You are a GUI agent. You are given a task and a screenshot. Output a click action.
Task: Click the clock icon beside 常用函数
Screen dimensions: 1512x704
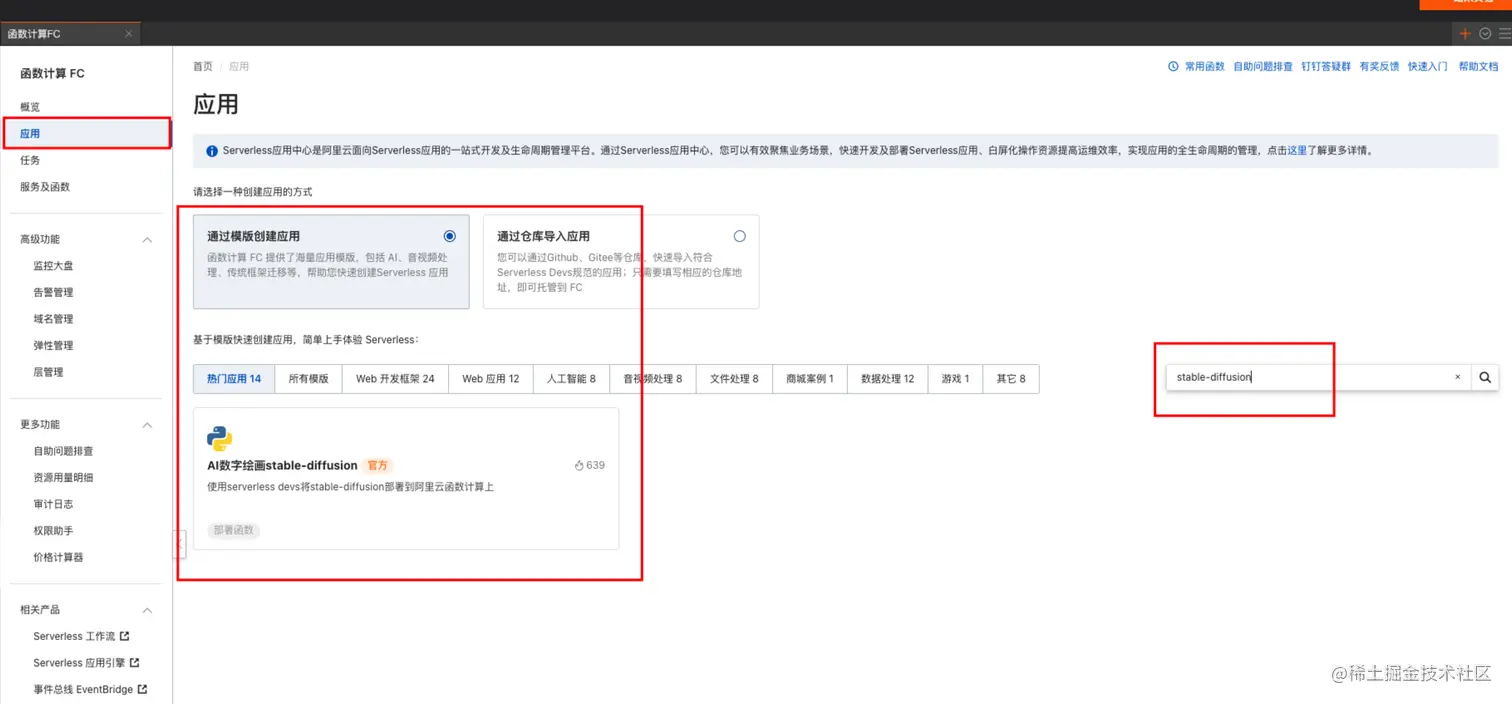1173,66
